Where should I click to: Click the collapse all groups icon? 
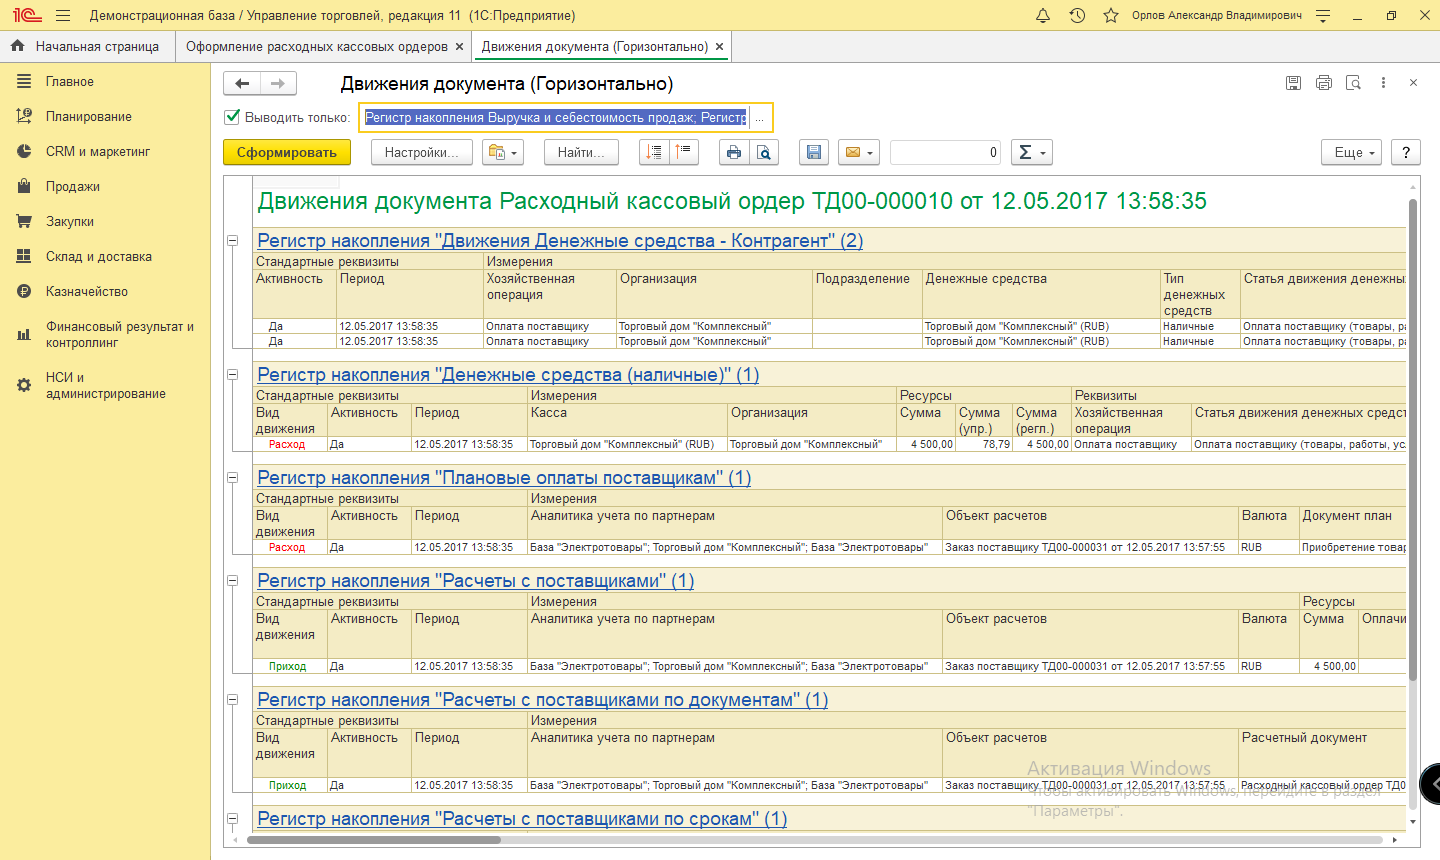[654, 152]
